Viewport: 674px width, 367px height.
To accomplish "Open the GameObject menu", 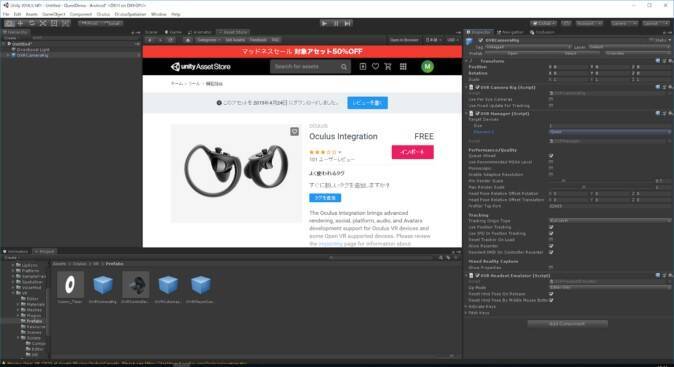I will (54, 14).
